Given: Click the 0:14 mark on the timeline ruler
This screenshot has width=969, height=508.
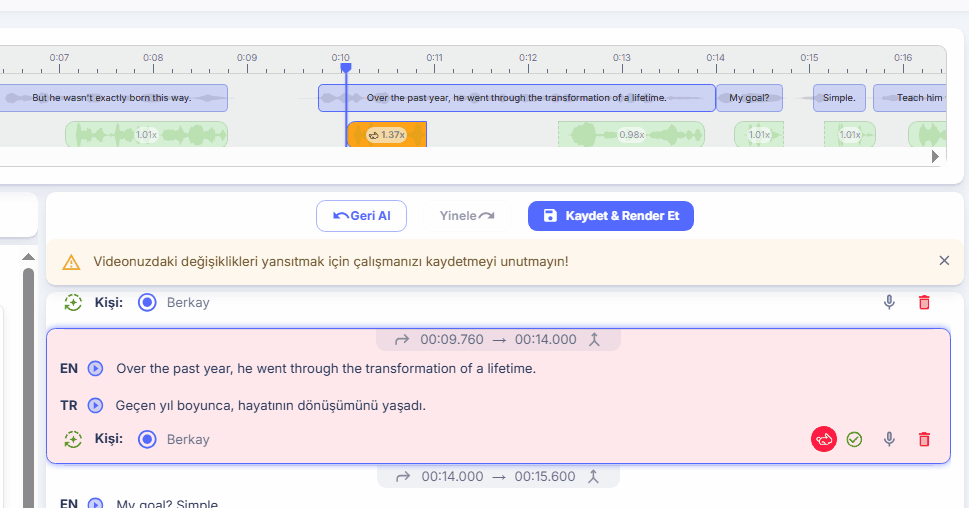Looking at the screenshot, I should [x=716, y=57].
